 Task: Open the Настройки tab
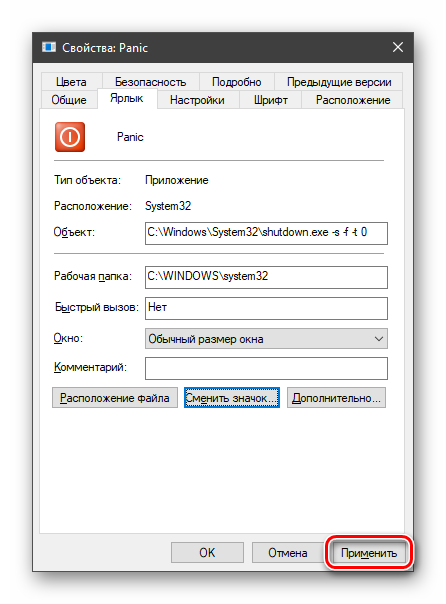(197, 100)
